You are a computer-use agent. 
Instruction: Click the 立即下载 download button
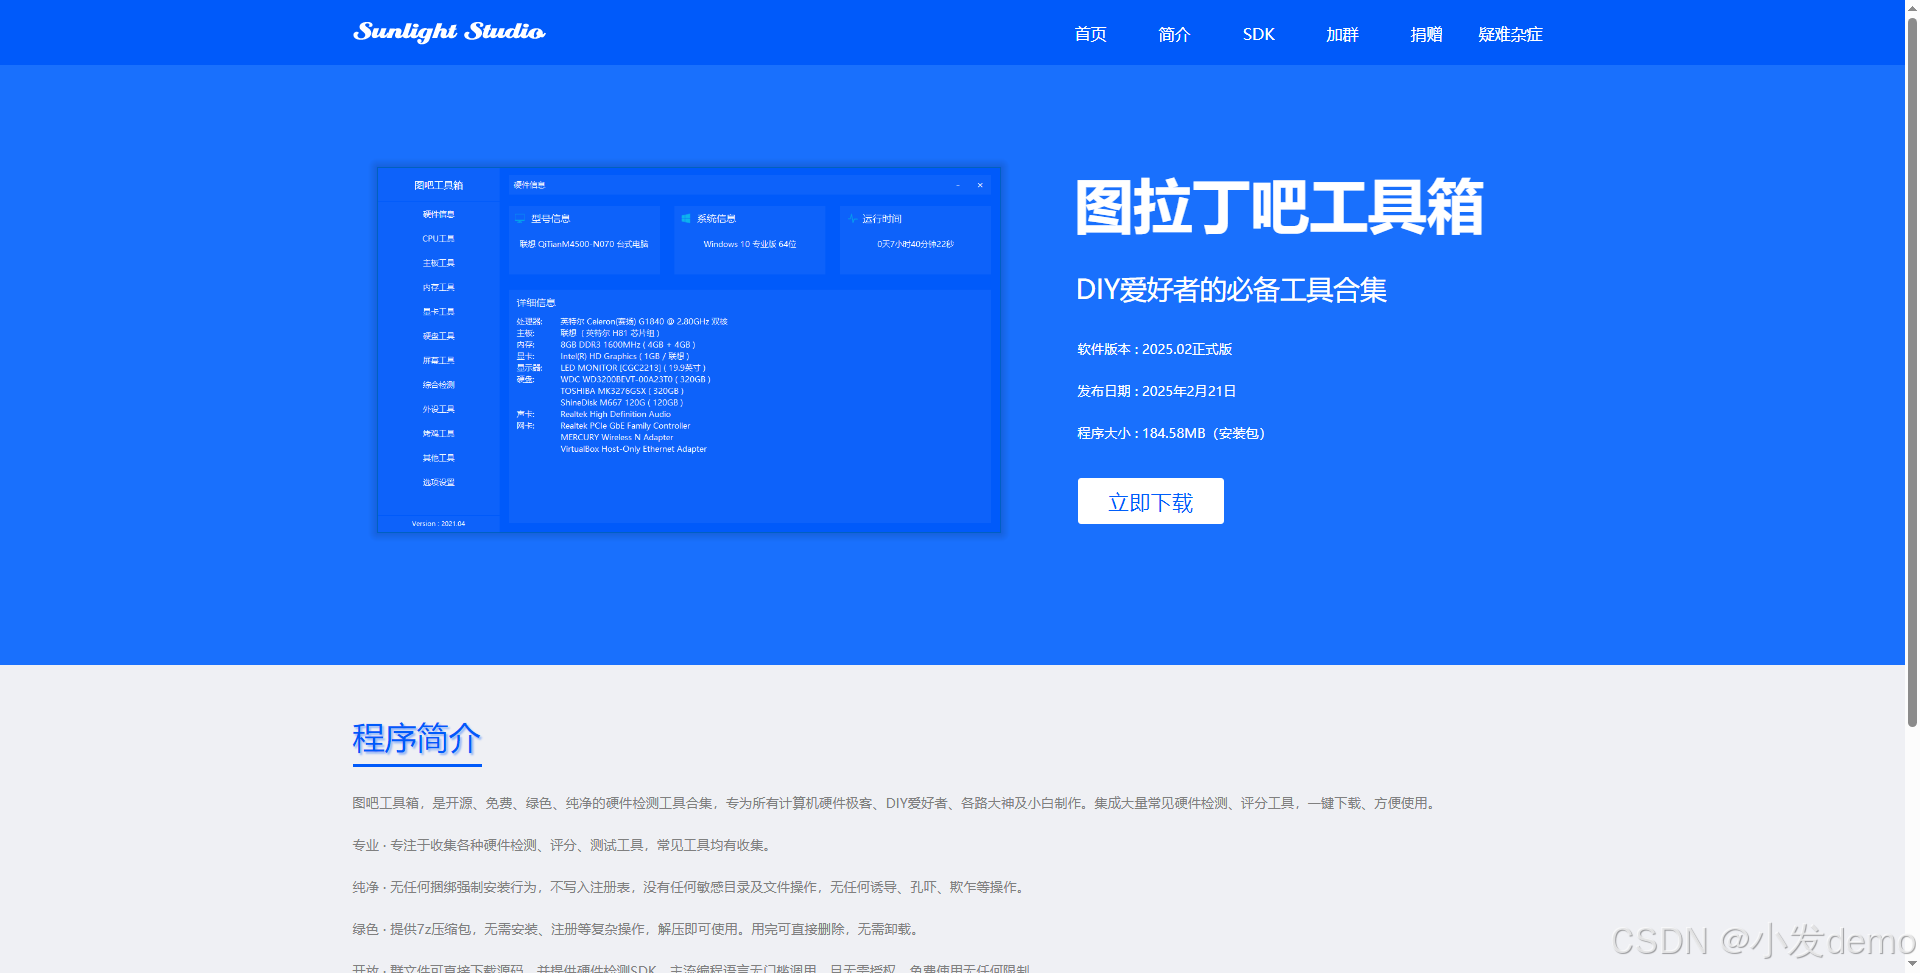tap(1150, 501)
